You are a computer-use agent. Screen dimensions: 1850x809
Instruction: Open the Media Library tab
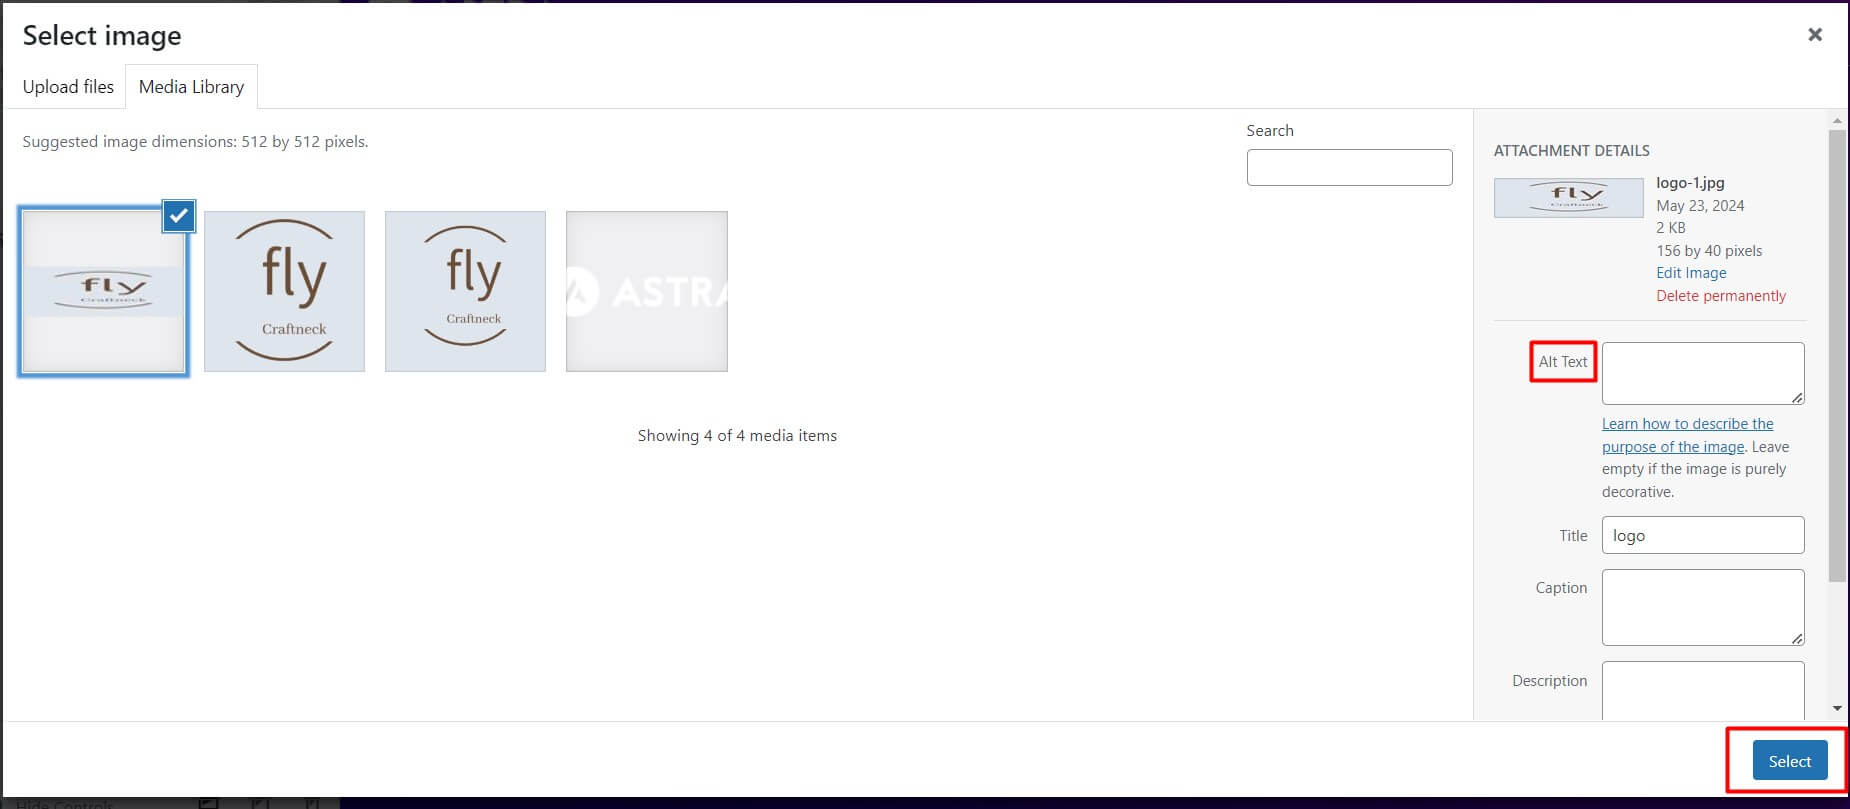(191, 87)
